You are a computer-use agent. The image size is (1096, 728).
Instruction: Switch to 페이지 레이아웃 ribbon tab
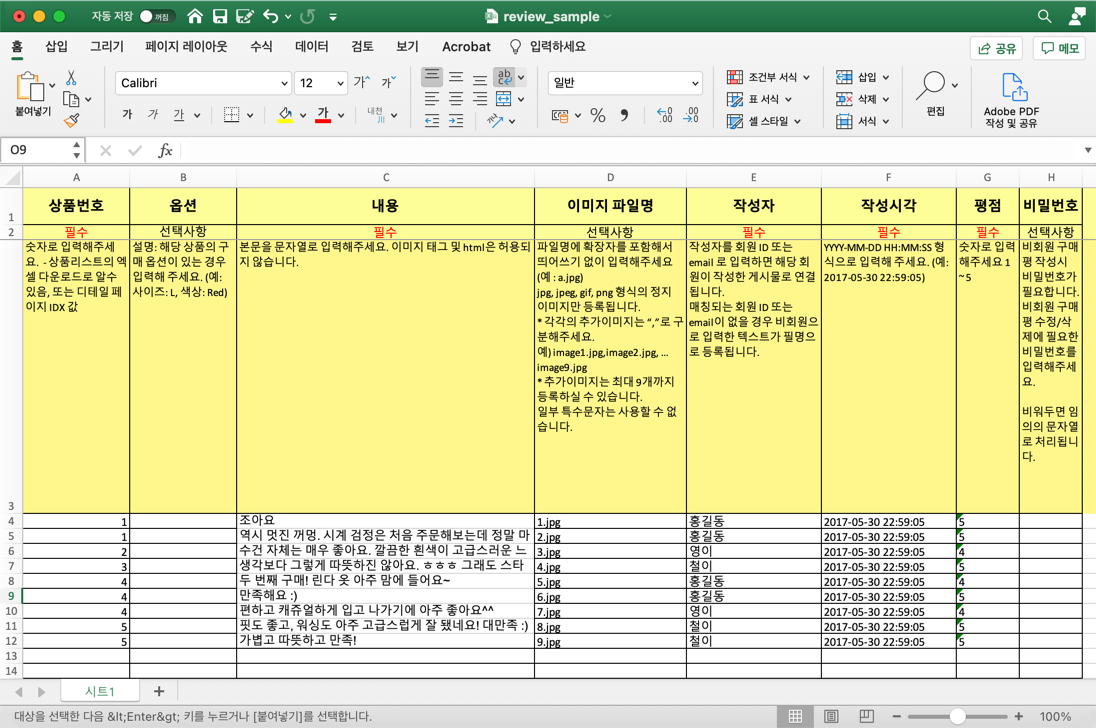point(186,46)
